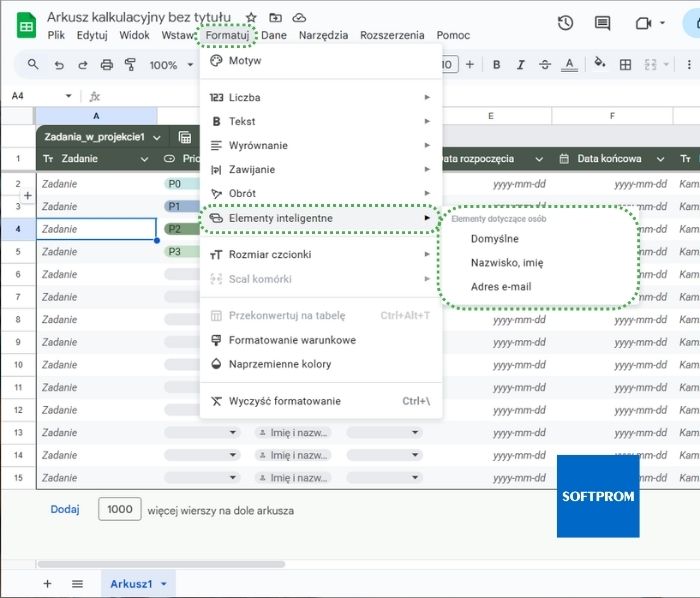Viewport: 700px width, 598px height.
Task: Star this spreadsheet document
Action: click(x=251, y=18)
